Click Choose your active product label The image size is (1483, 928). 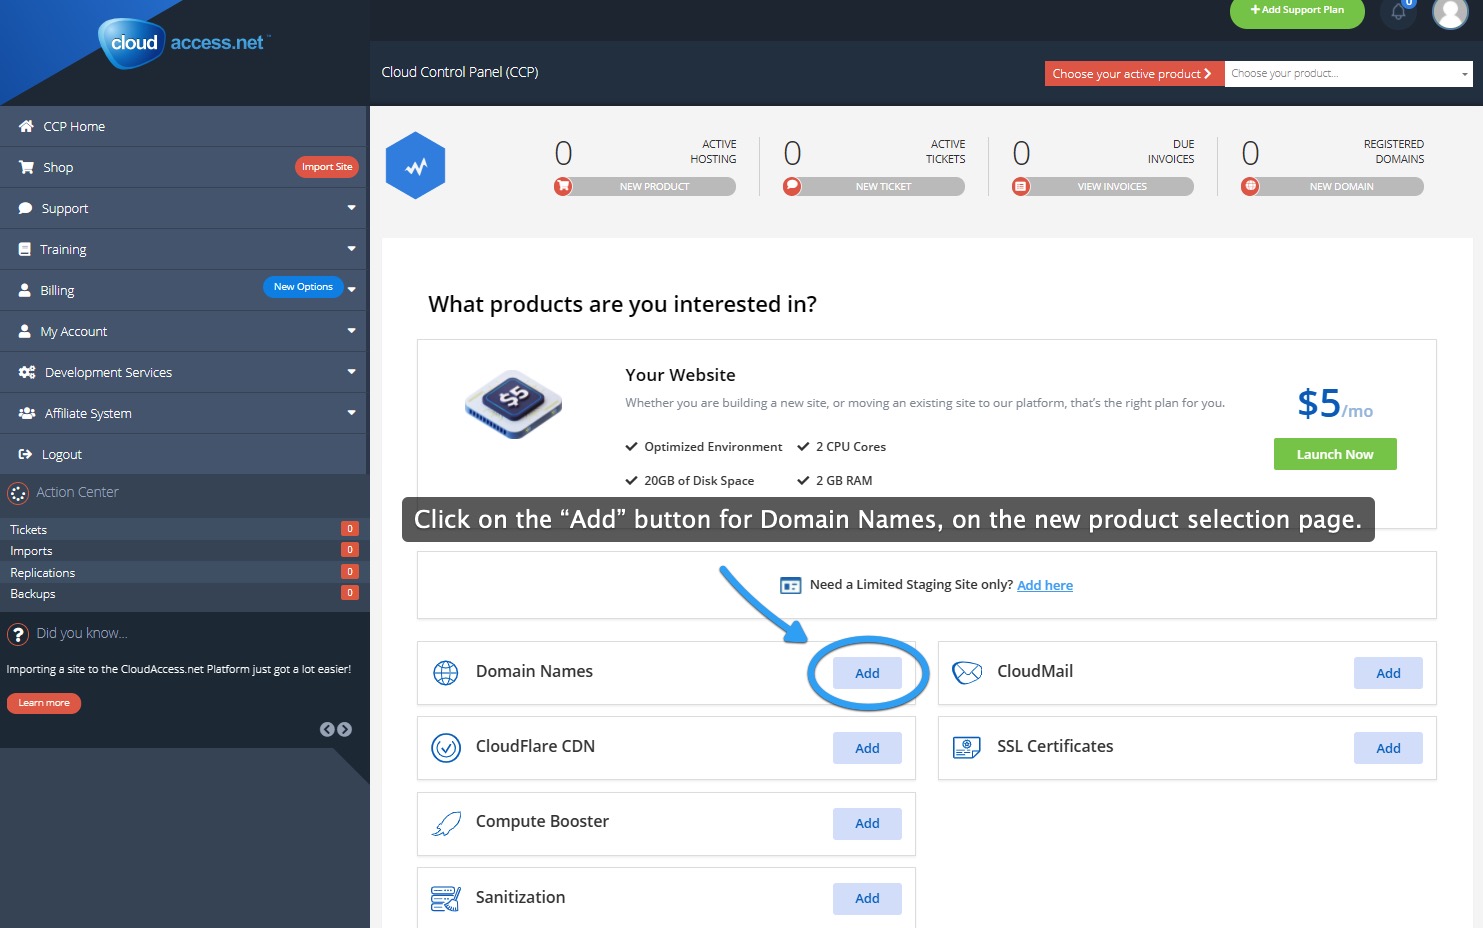pos(1135,74)
